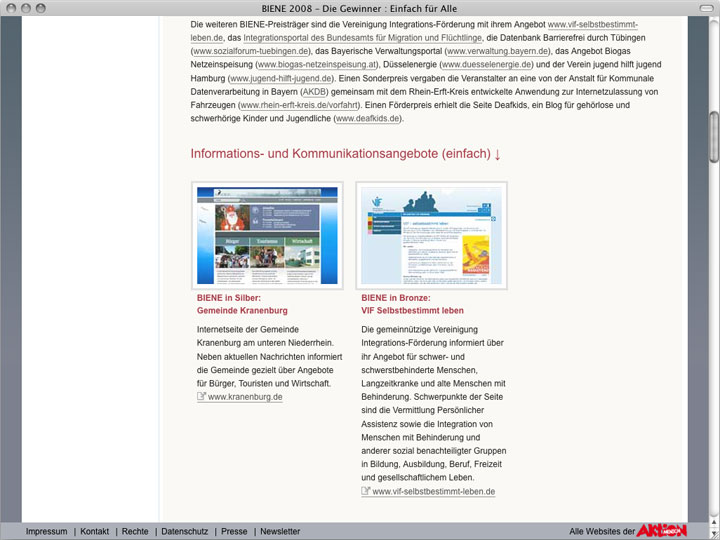
Task: Select Presse in the footer navigation
Action: [234, 532]
